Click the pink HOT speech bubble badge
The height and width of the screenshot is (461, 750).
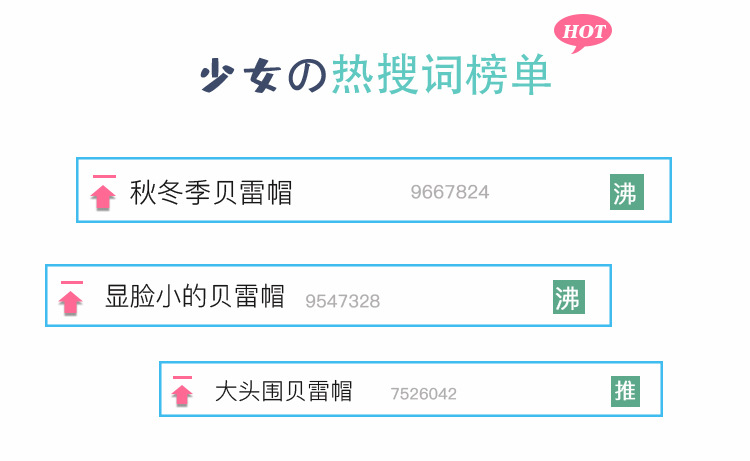pyautogui.click(x=583, y=31)
